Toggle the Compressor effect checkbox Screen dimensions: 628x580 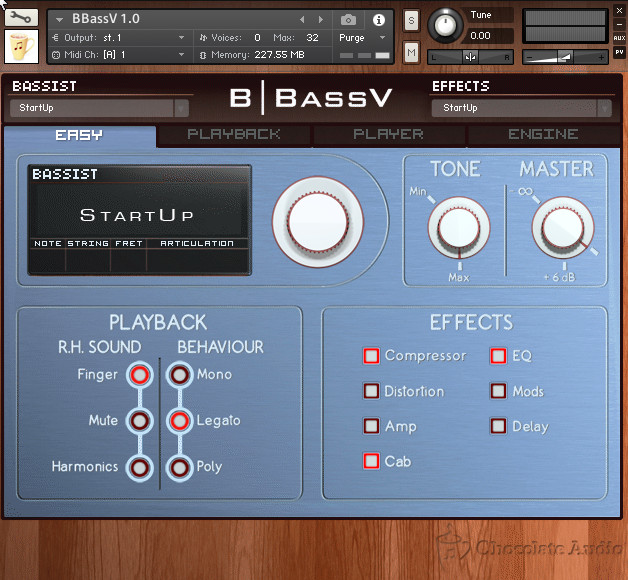click(x=371, y=356)
